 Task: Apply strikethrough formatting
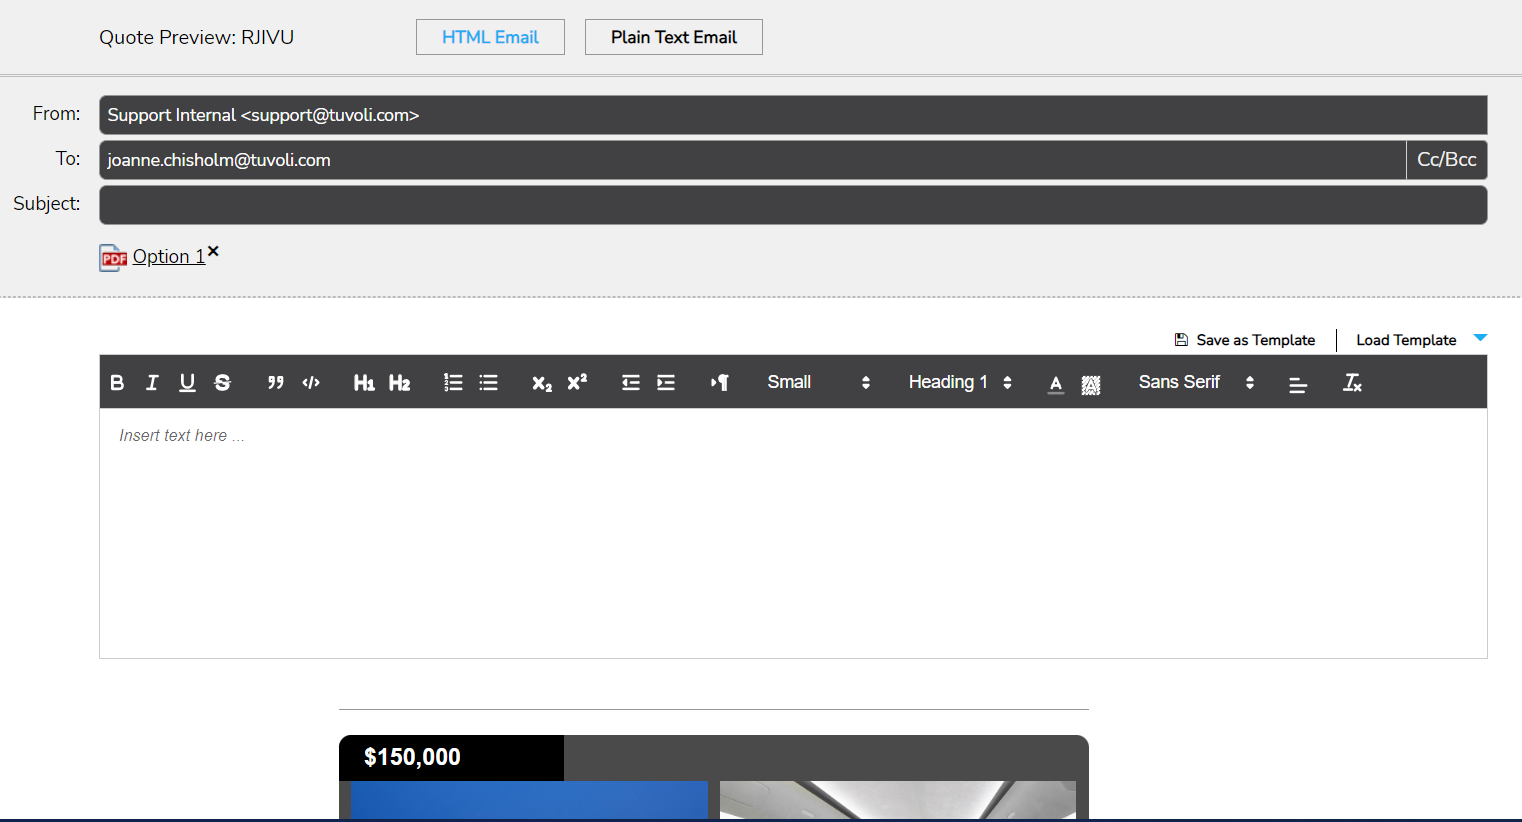click(223, 382)
